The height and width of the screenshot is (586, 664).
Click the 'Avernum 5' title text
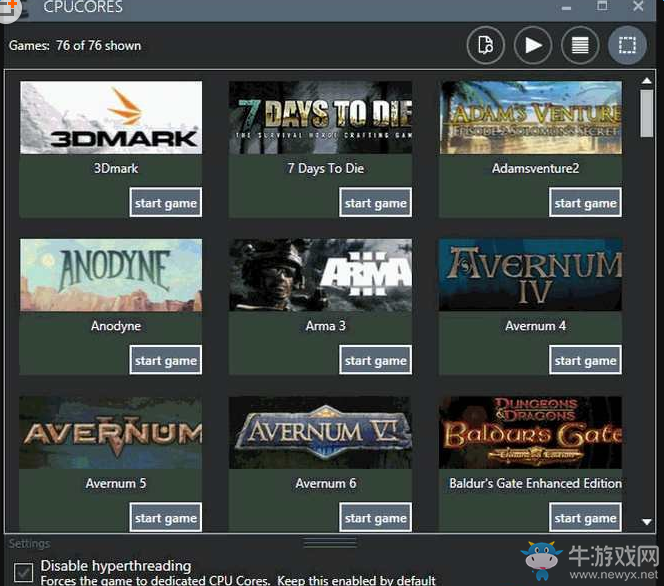pos(116,484)
